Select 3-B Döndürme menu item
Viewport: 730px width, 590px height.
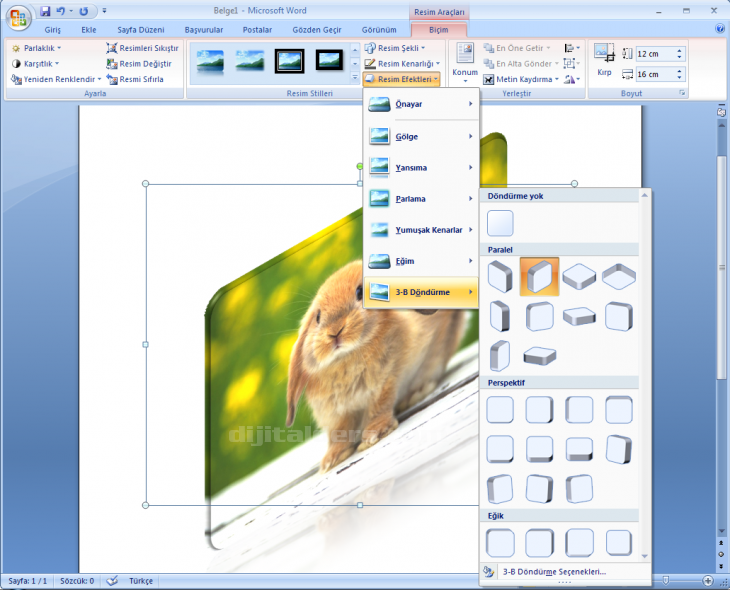tap(421, 292)
